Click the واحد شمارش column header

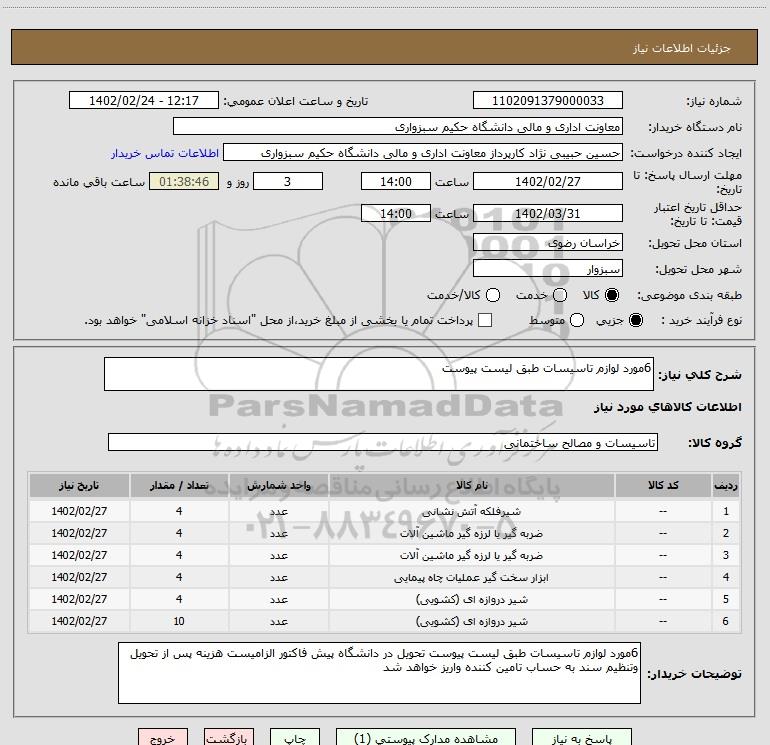pos(278,485)
